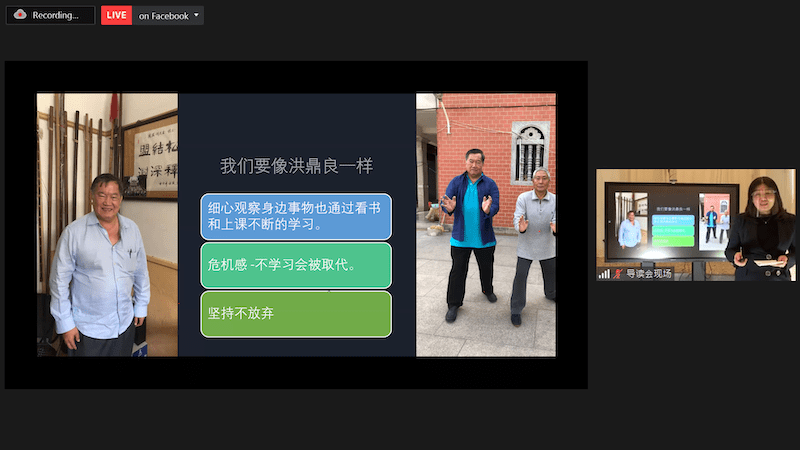Click the signal strength bars icon
The width and height of the screenshot is (800, 450).
604,273
